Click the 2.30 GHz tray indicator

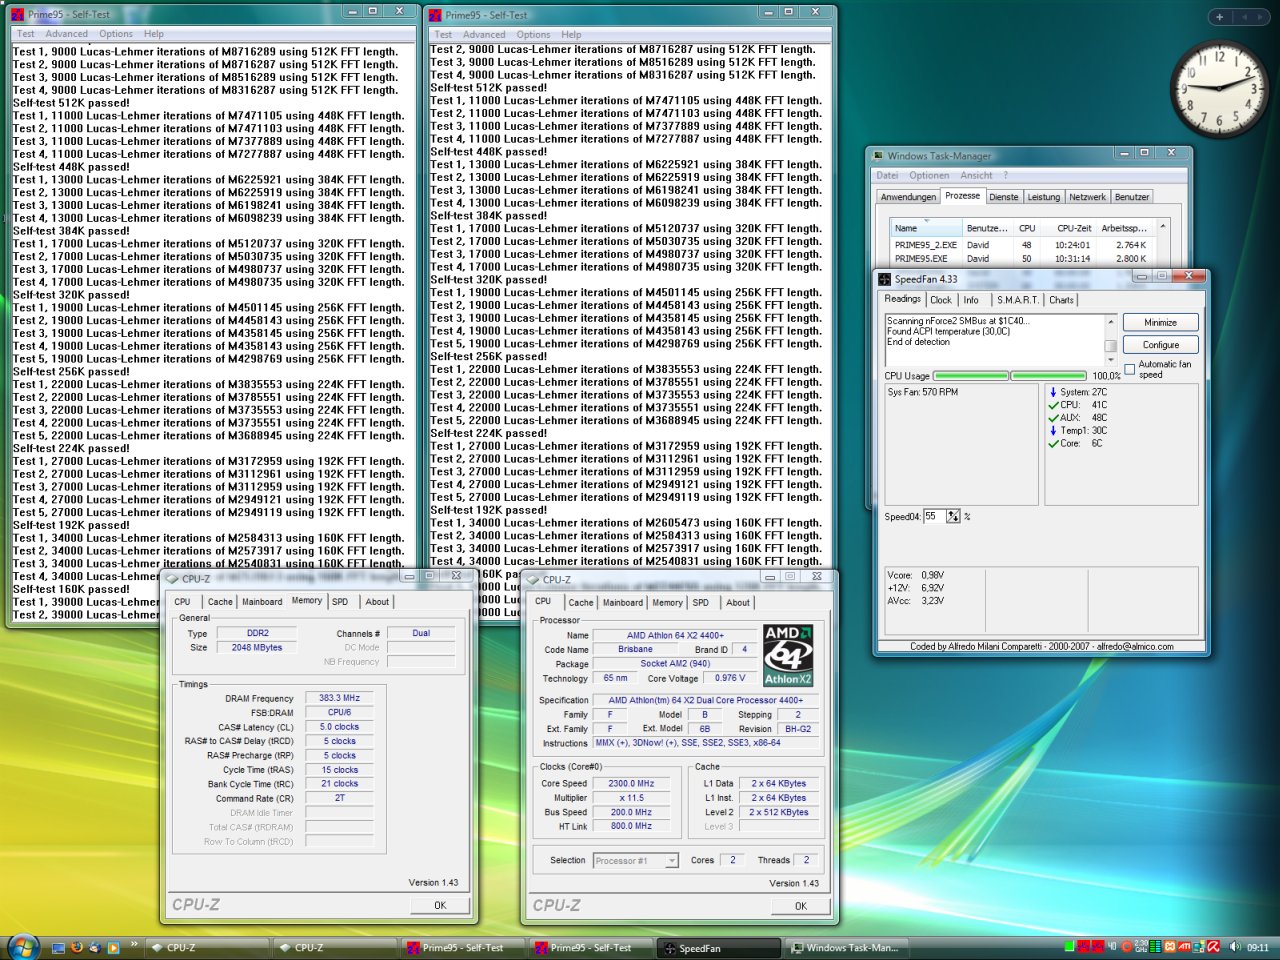tap(1141, 946)
